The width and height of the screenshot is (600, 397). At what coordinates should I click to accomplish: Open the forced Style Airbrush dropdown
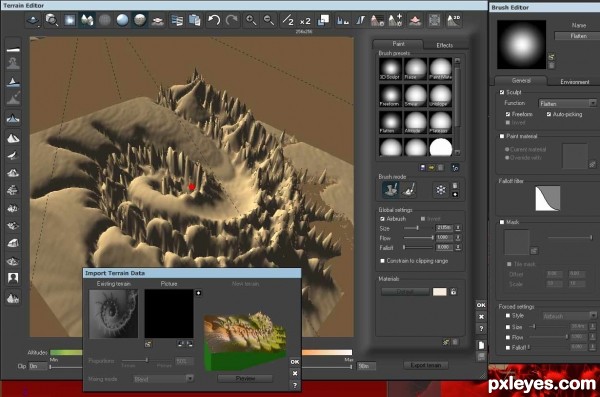pos(569,316)
